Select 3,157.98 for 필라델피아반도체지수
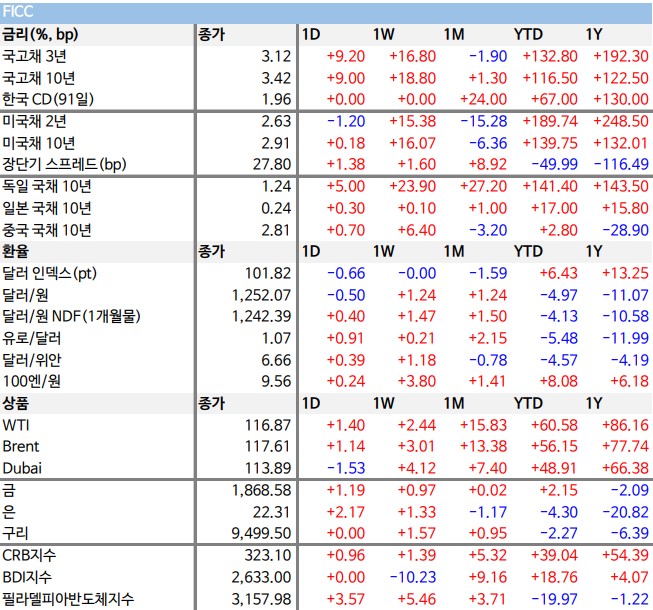 click(x=261, y=599)
